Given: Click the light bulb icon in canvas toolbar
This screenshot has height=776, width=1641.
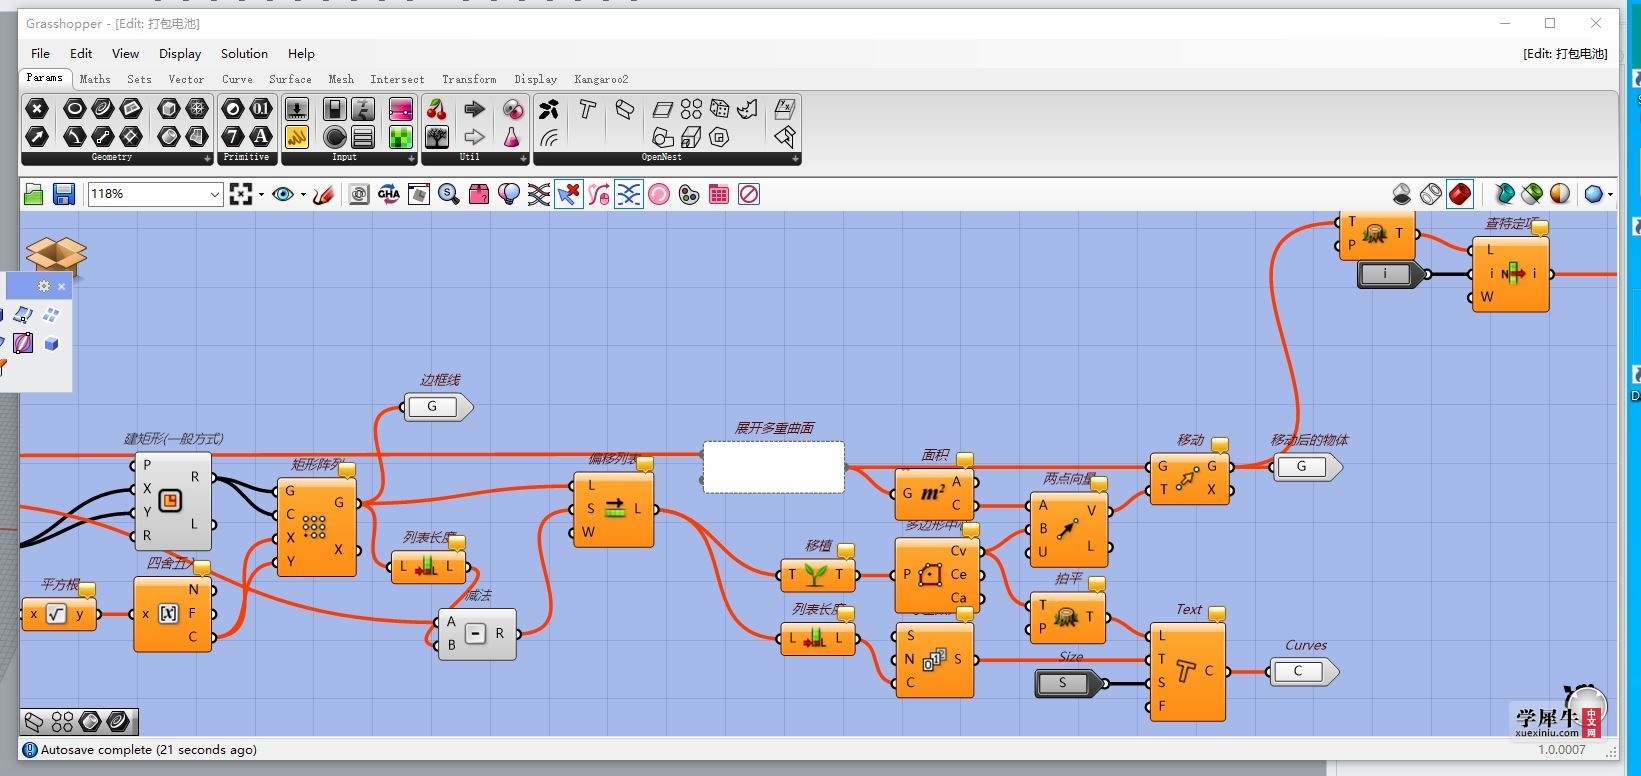Looking at the screenshot, I should click(509, 194).
